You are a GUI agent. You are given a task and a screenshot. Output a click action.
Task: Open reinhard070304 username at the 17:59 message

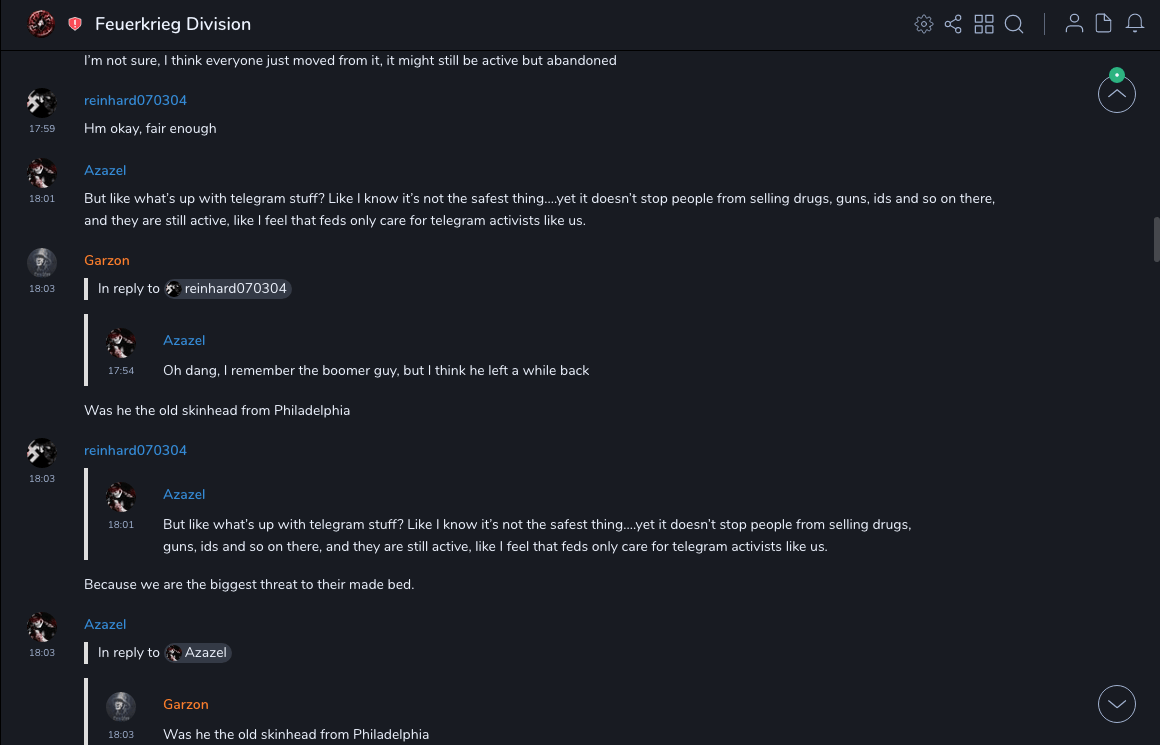click(x=135, y=101)
